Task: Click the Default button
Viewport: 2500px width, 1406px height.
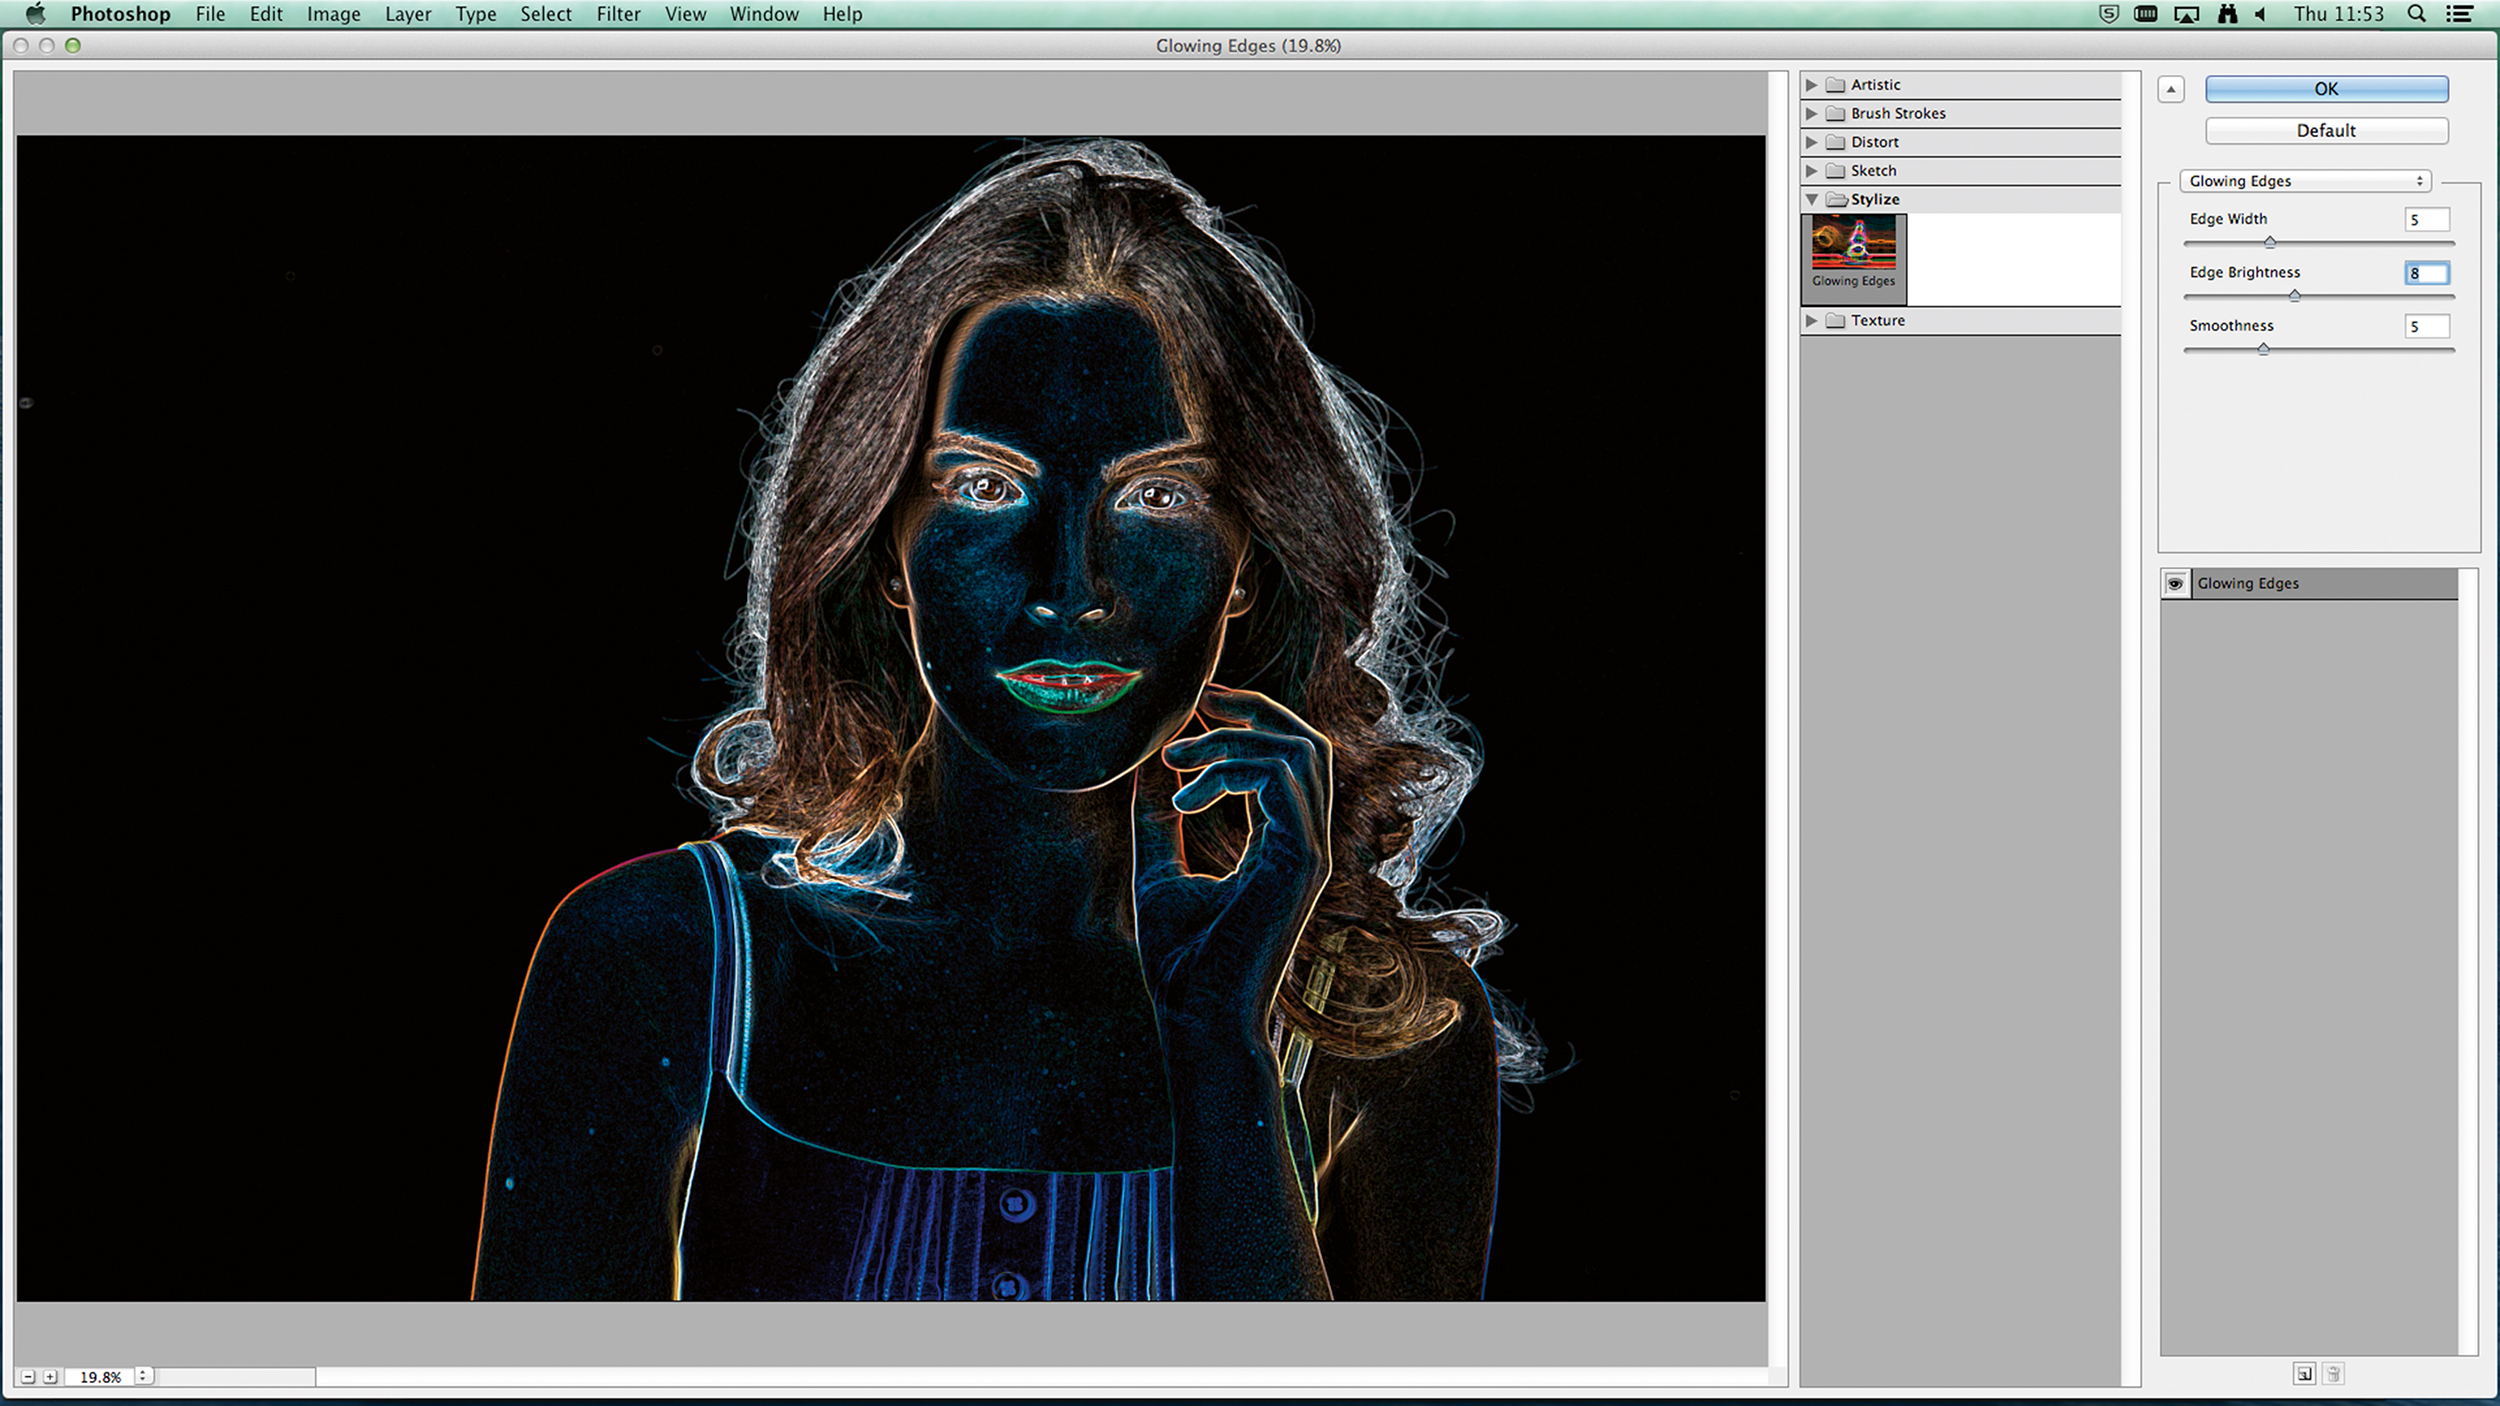Action: point(2327,130)
